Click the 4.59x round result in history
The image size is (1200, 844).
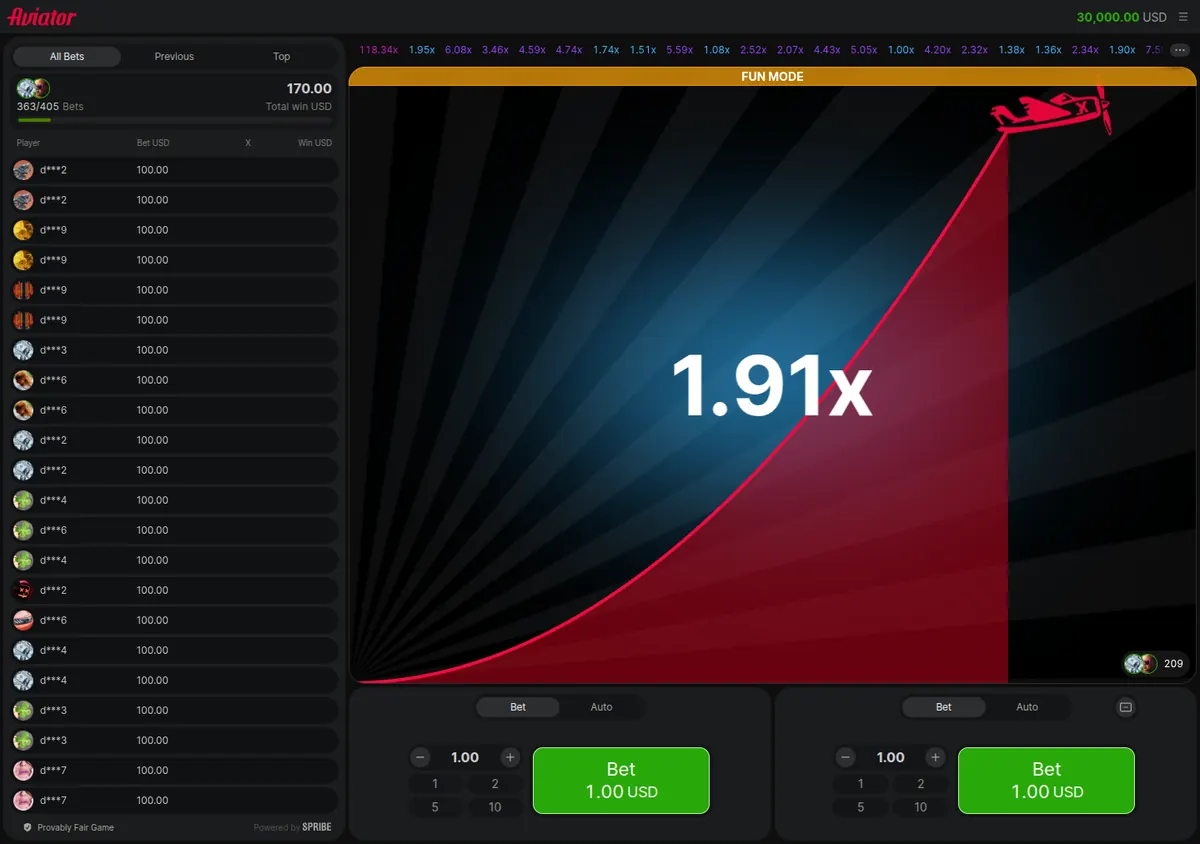click(532, 49)
